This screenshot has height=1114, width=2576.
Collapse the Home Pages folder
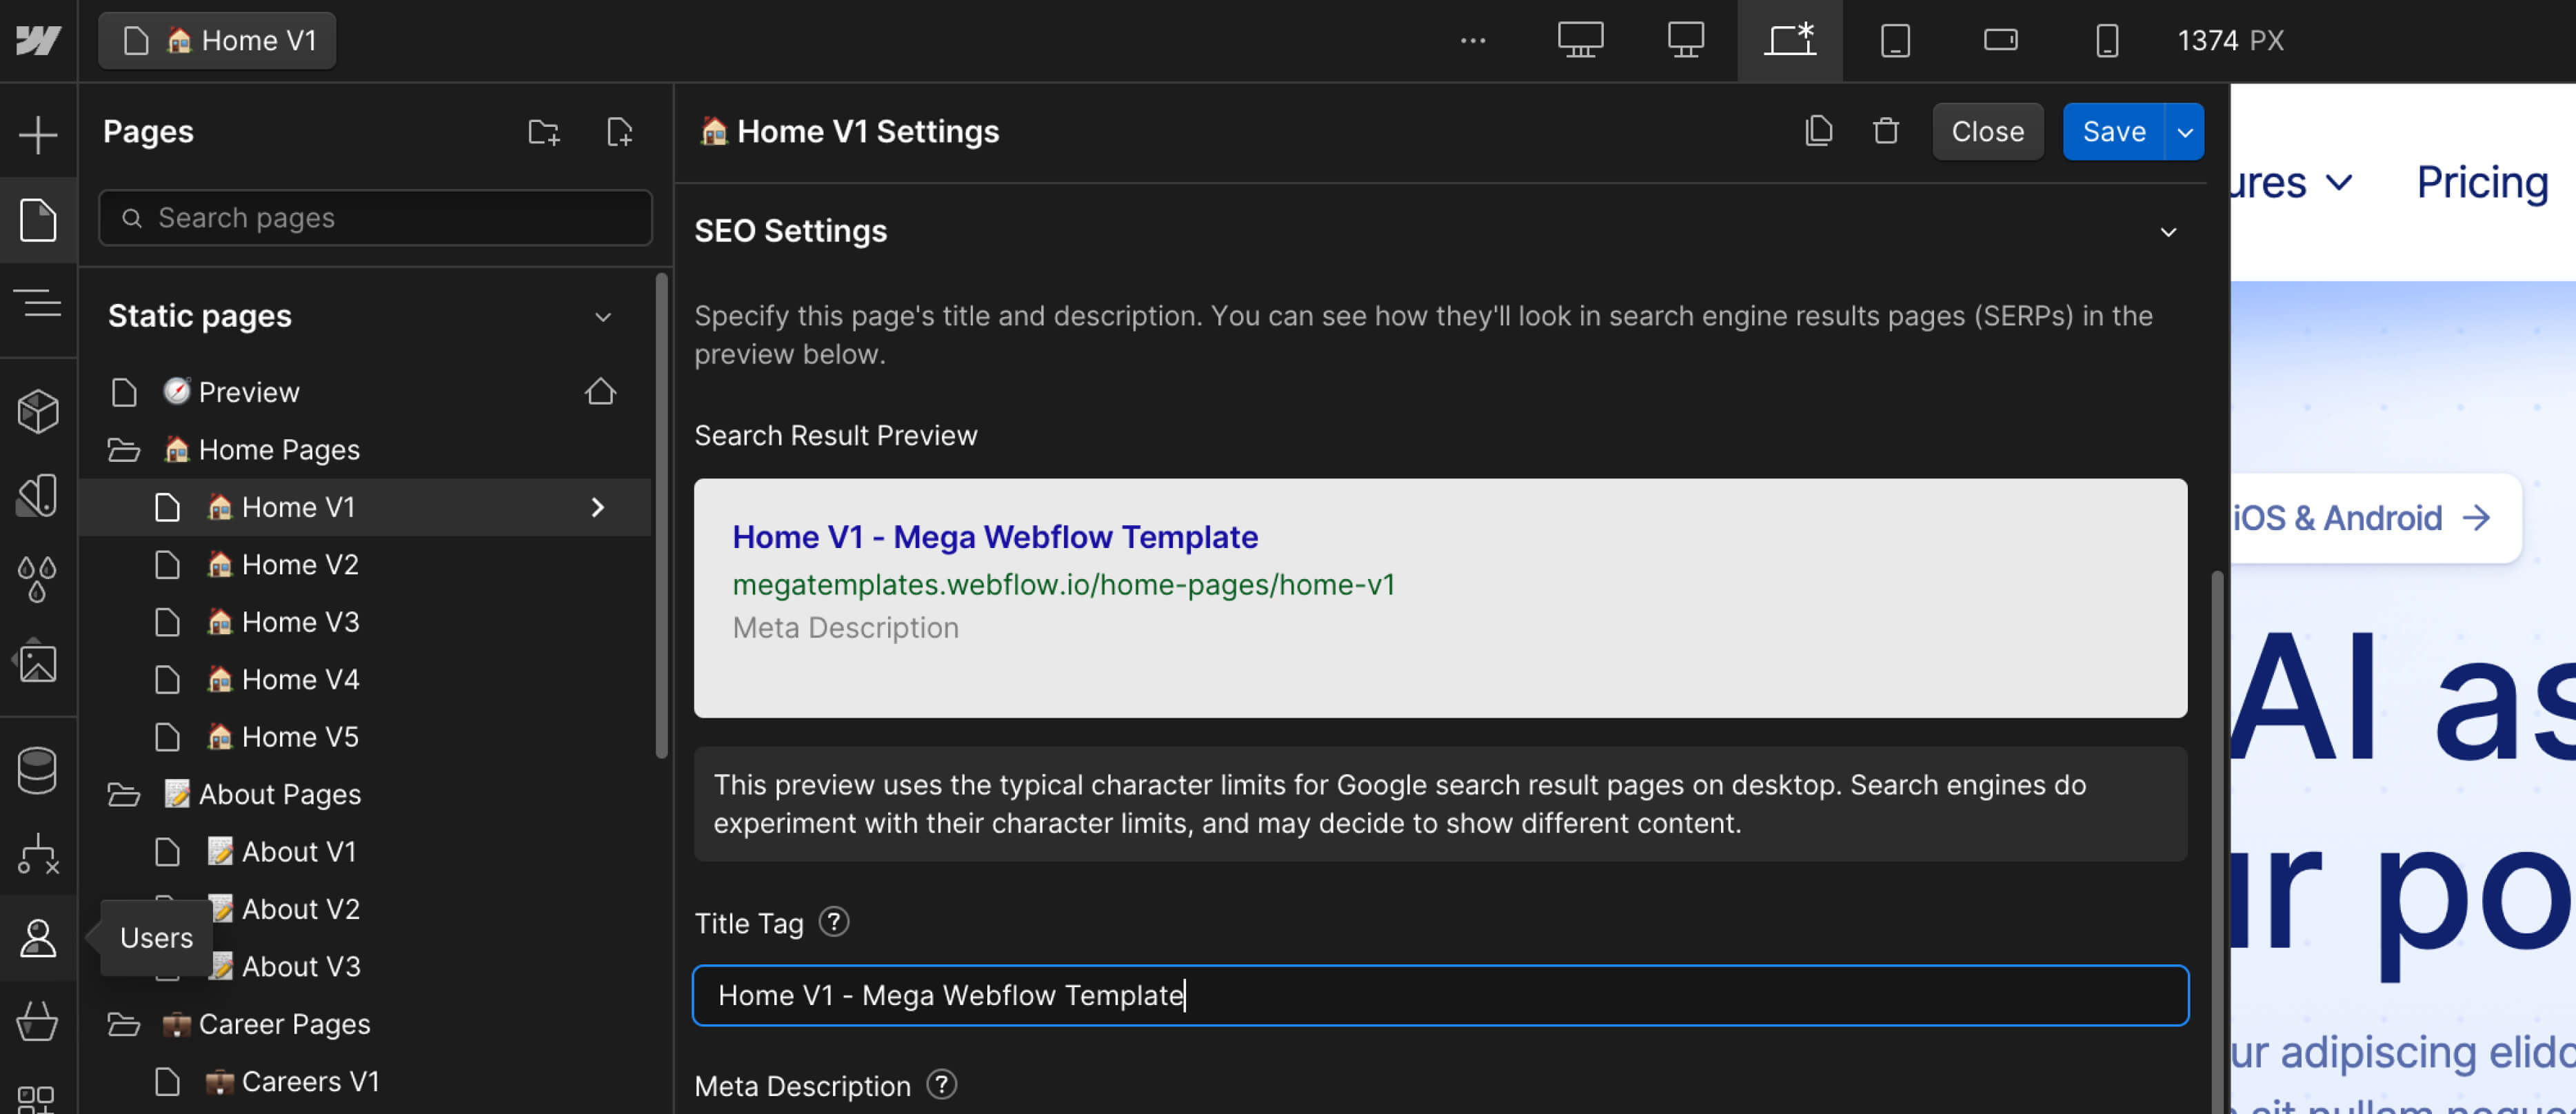point(124,450)
